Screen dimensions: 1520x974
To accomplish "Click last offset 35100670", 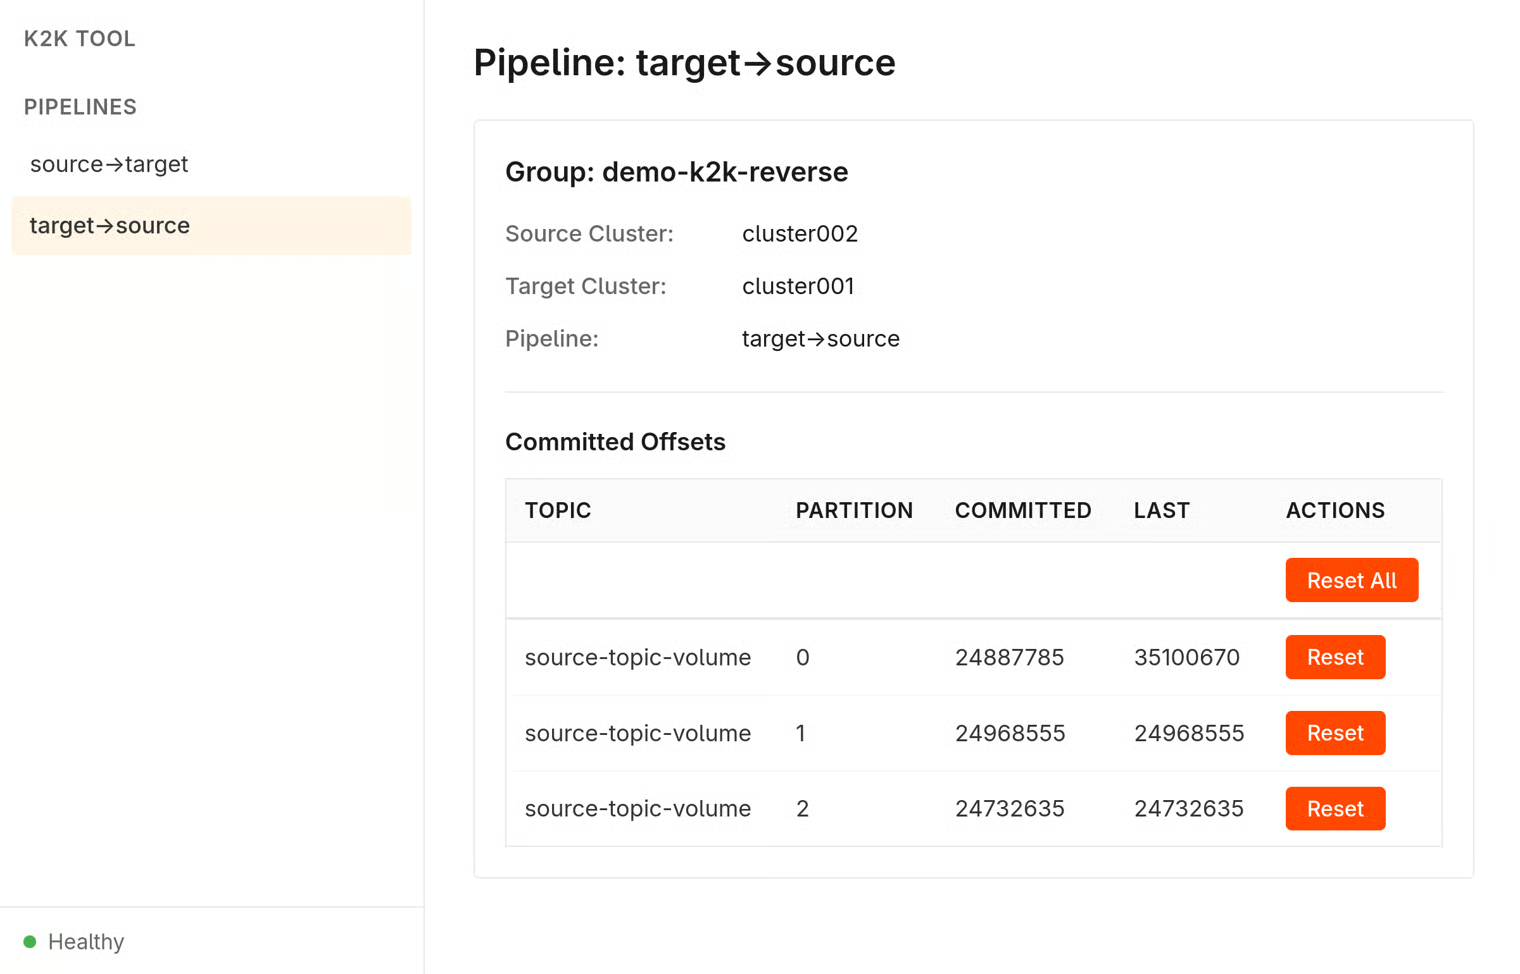I will [x=1187, y=657].
